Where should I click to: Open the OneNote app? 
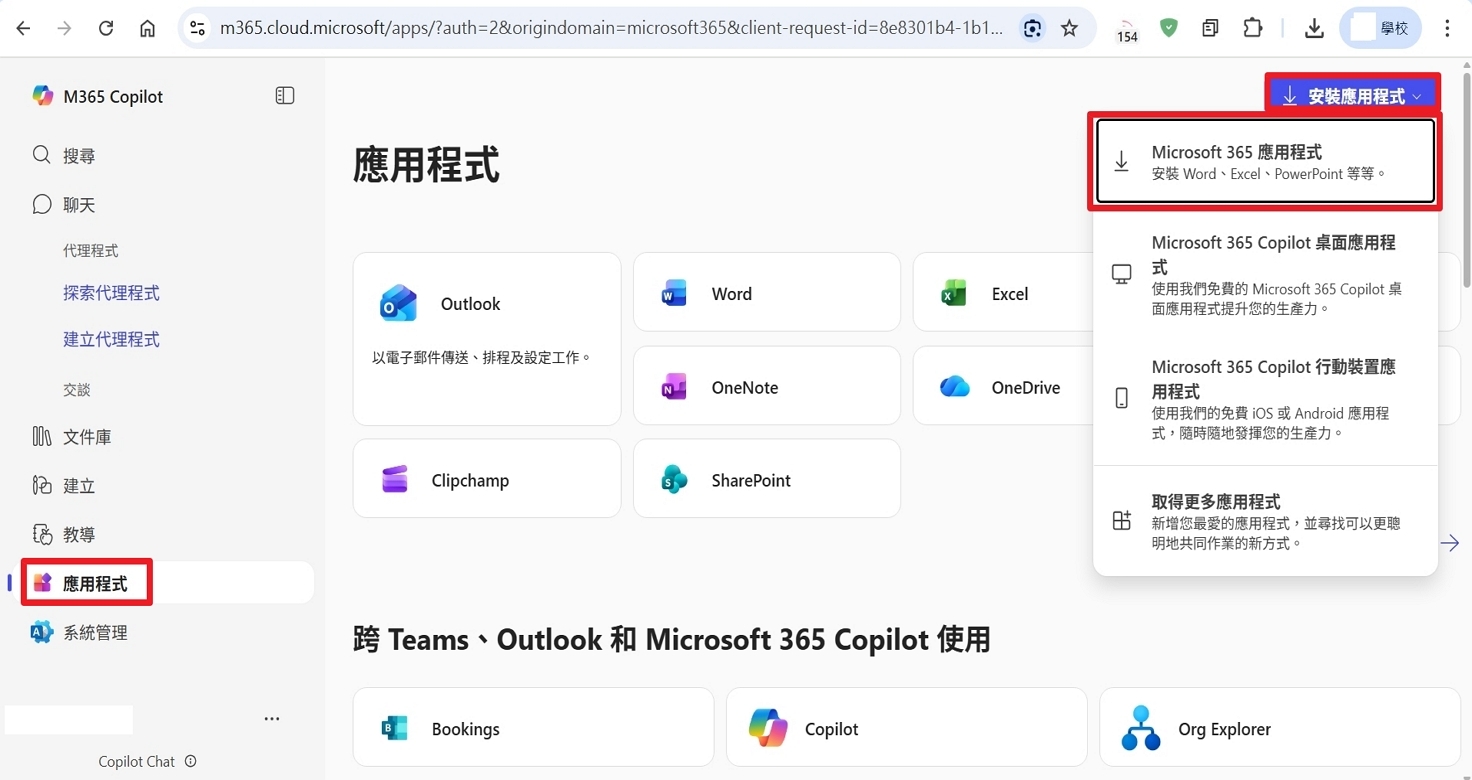(766, 388)
